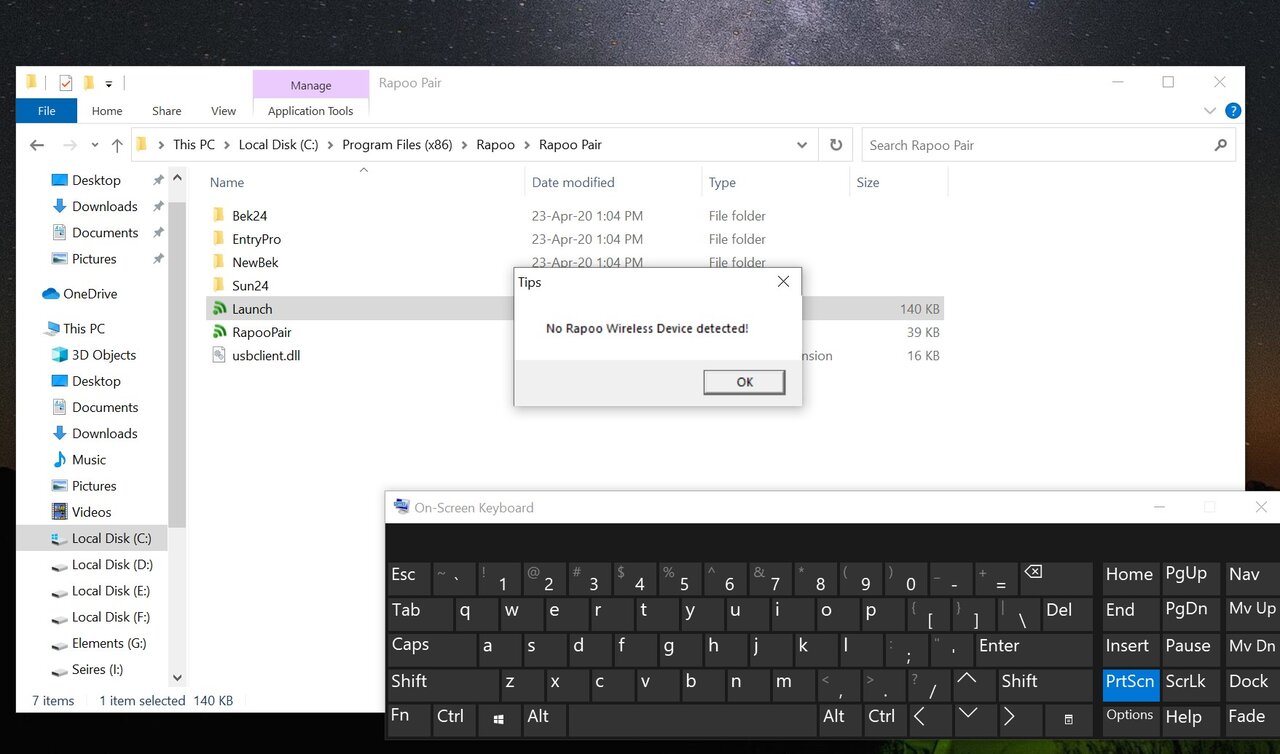Toggle Caps on the On-Screen Keyboard
The image size is (1280, 754).
click(x=432, y=649)
